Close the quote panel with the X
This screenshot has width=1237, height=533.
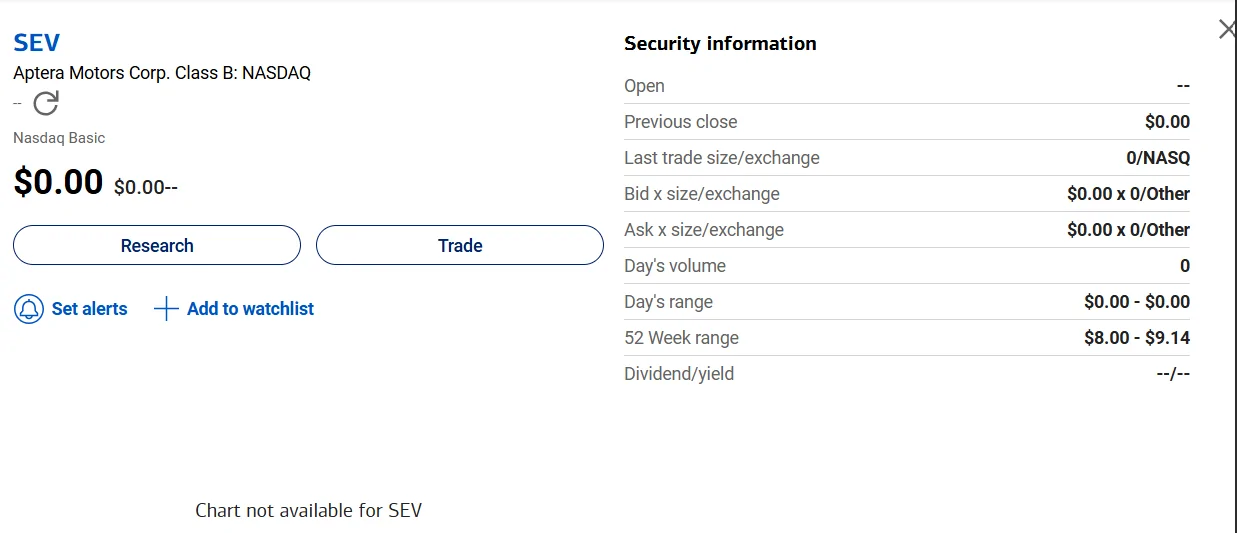[x=1227, y=29]
